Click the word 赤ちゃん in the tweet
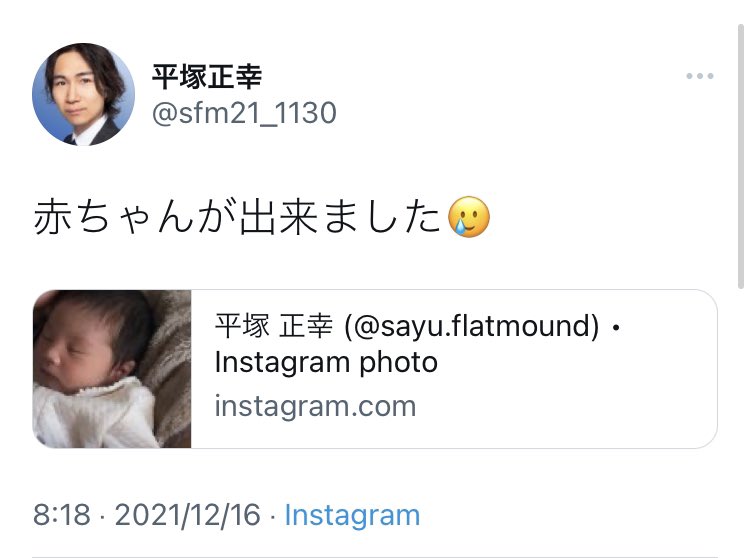 pyautogui.click(x=113, y=217)
